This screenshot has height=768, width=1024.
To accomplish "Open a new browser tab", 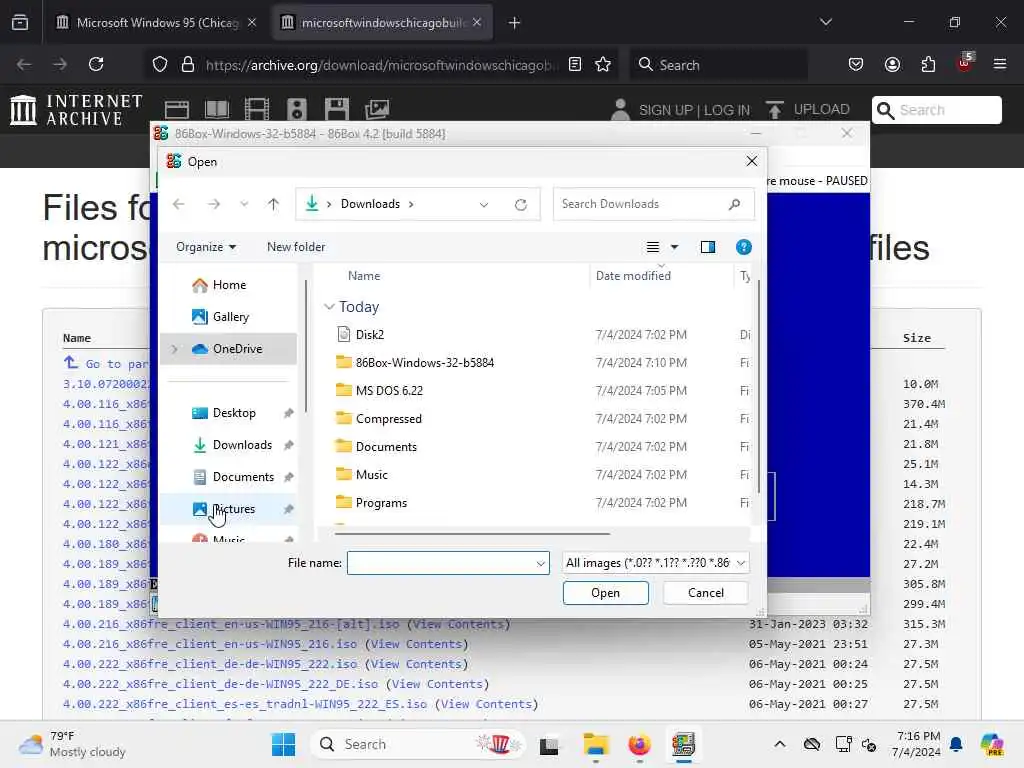I will pos(514,23).
